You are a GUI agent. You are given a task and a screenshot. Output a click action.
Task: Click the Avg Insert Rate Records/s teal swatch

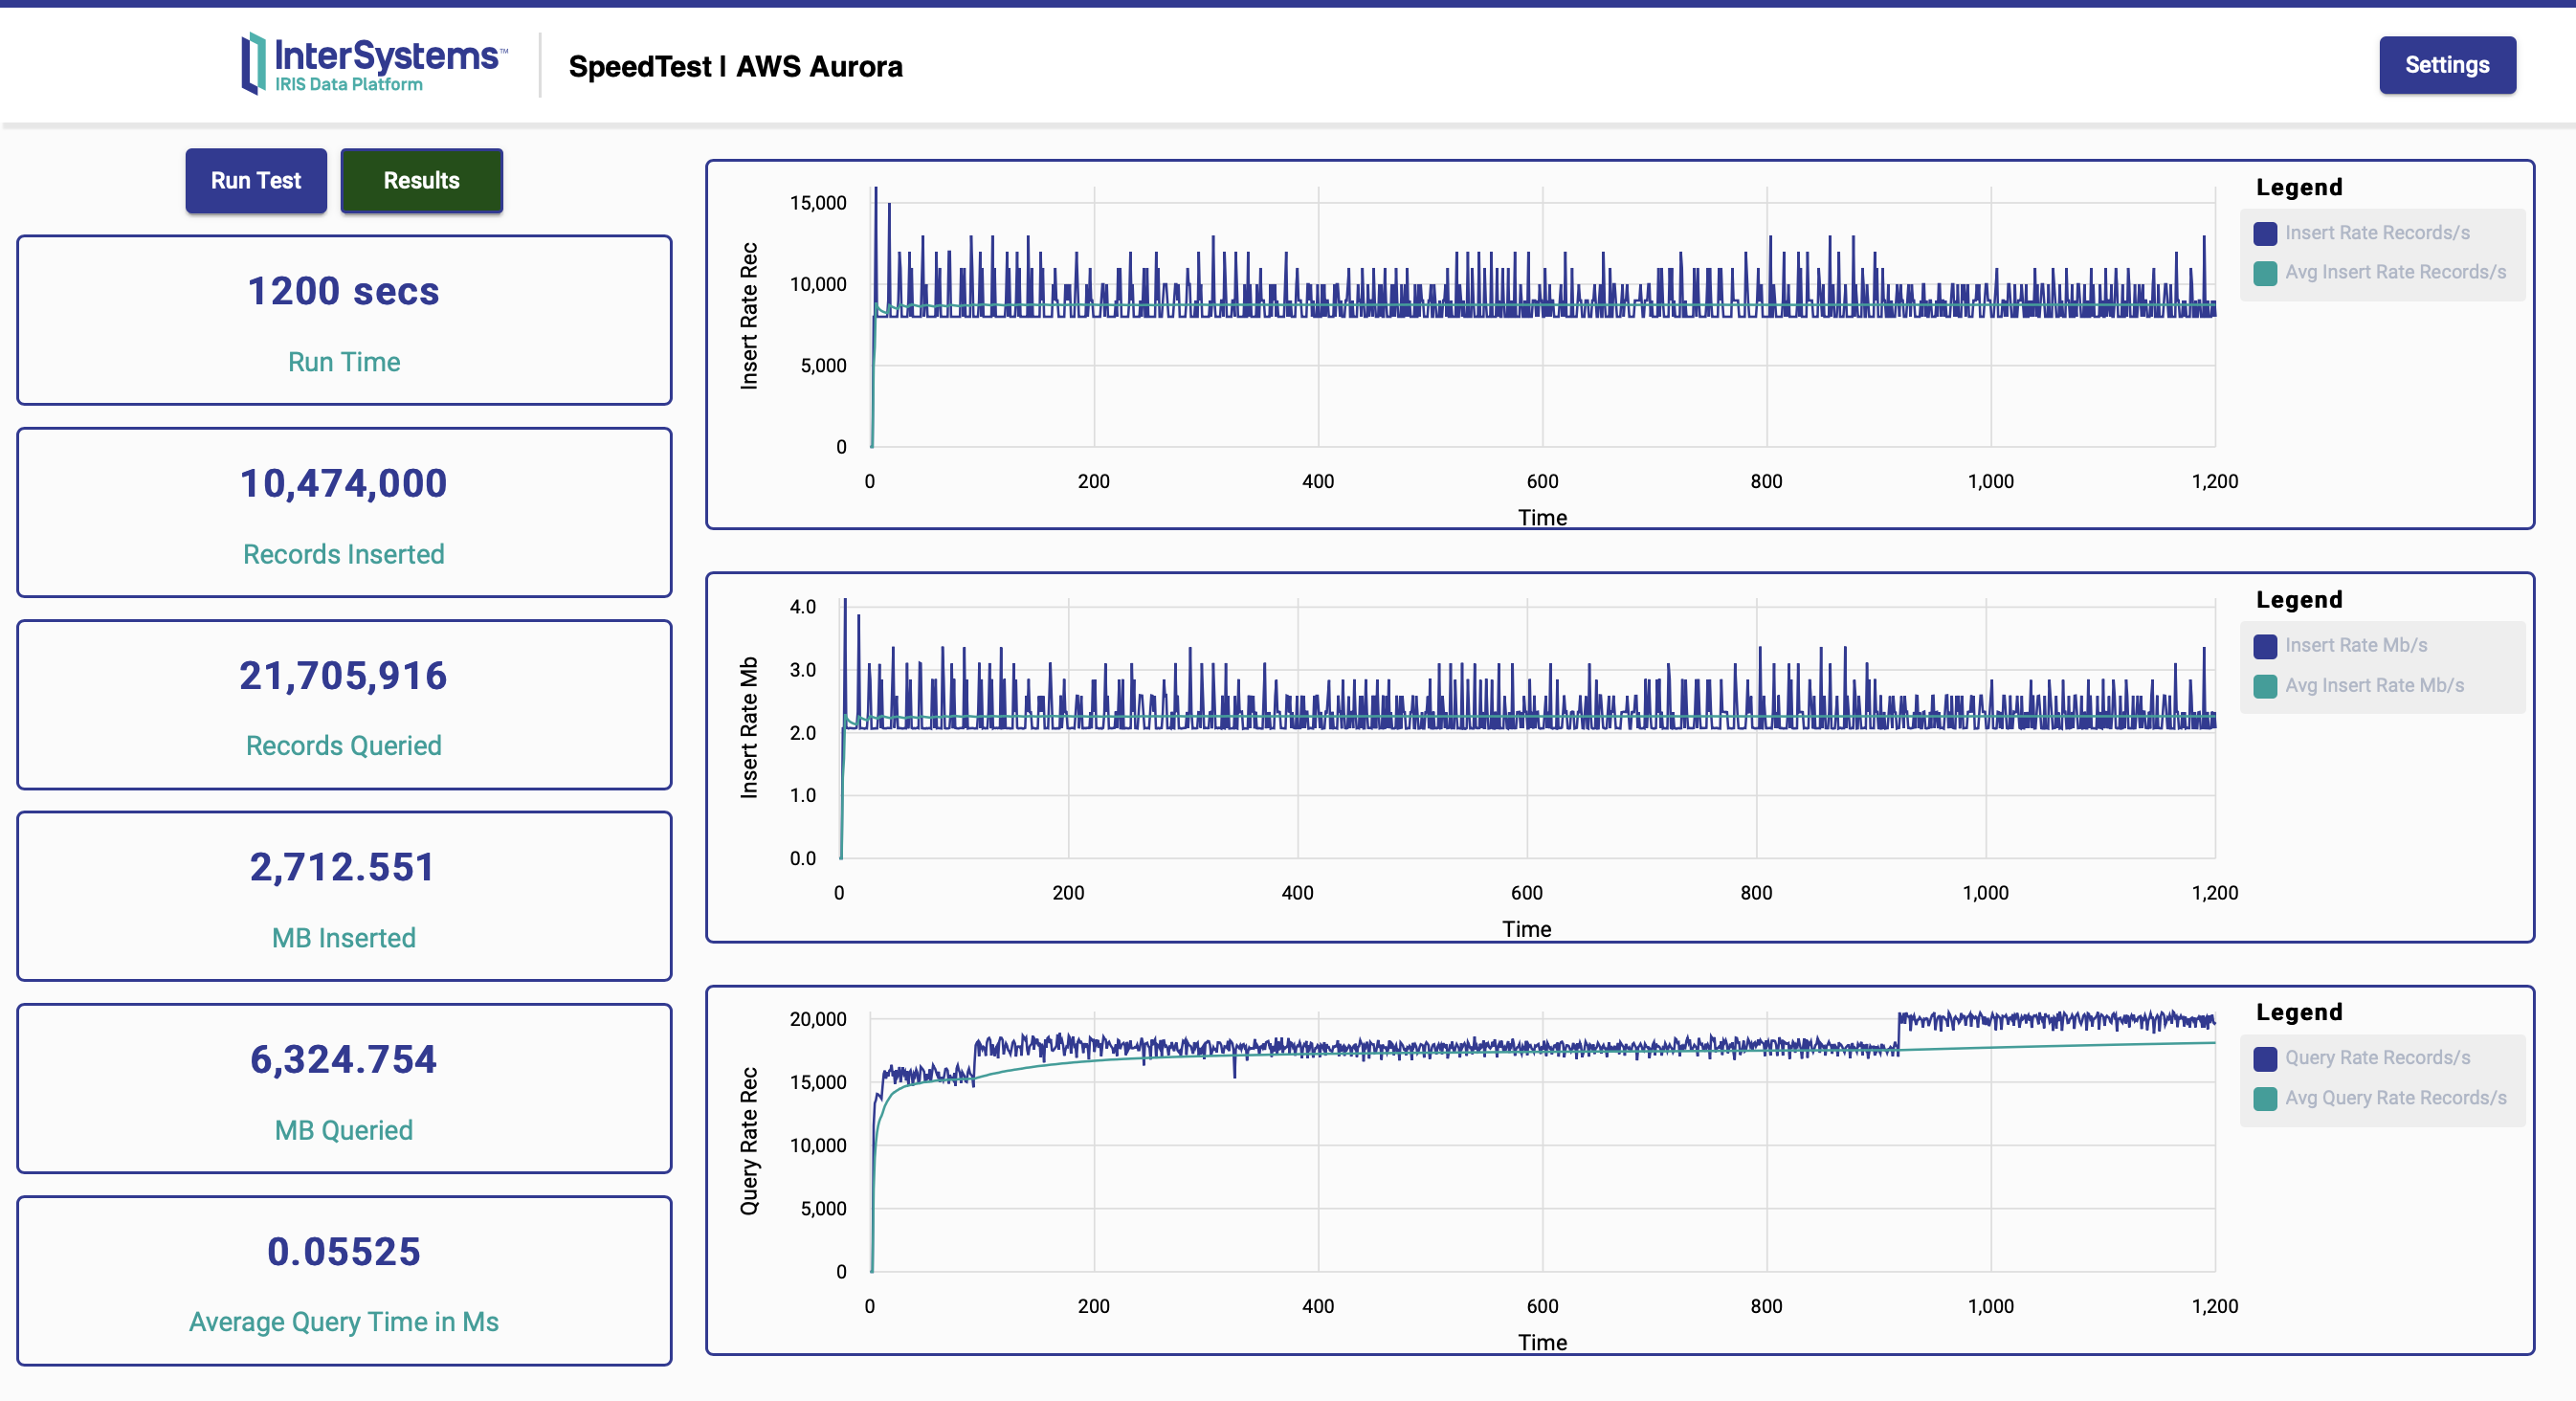pyautogui.click(x=2265, y=273)
